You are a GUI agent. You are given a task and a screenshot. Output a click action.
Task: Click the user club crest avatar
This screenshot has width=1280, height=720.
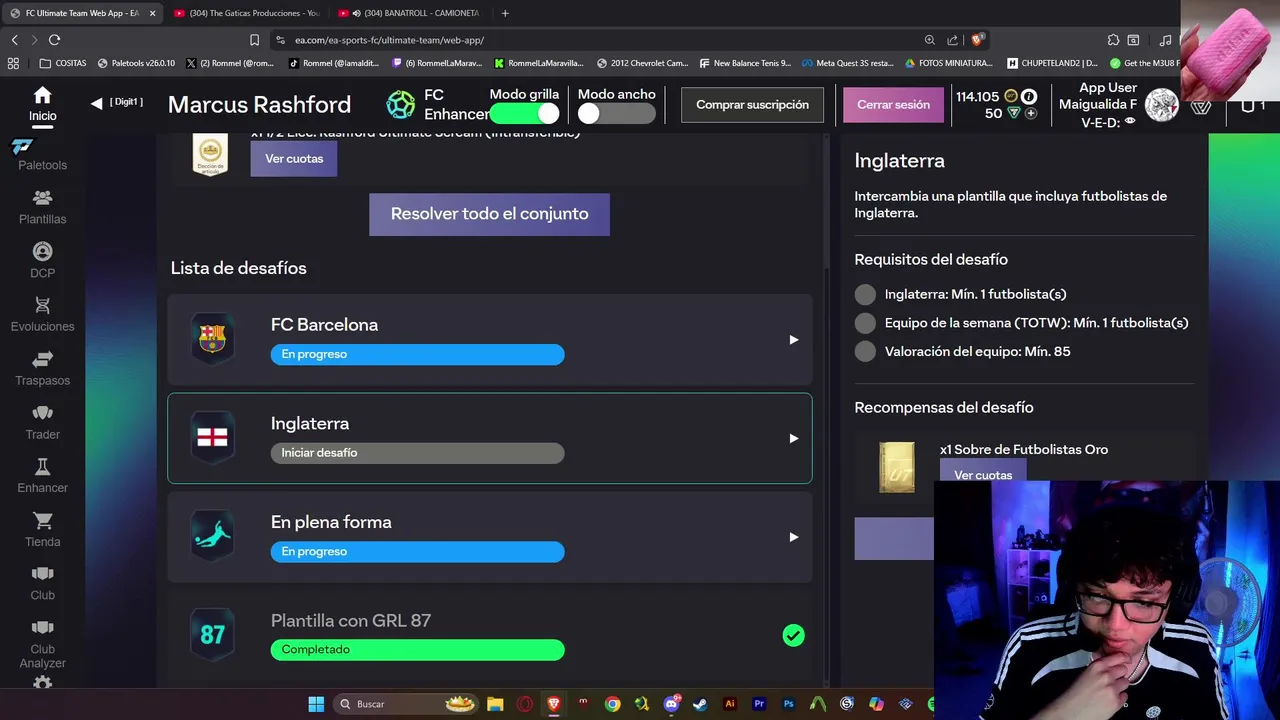click(x=1162, y=105)
